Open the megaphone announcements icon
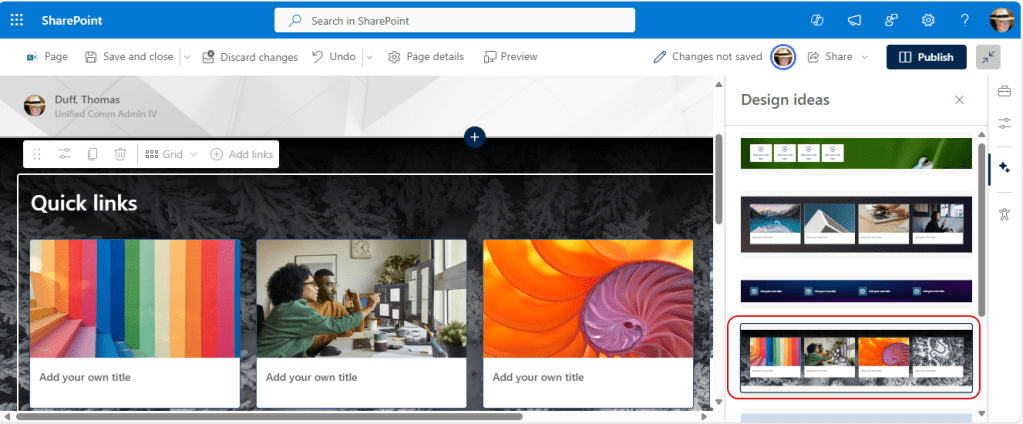Screen dimensions: 1023x424 [x=854, y=20]
